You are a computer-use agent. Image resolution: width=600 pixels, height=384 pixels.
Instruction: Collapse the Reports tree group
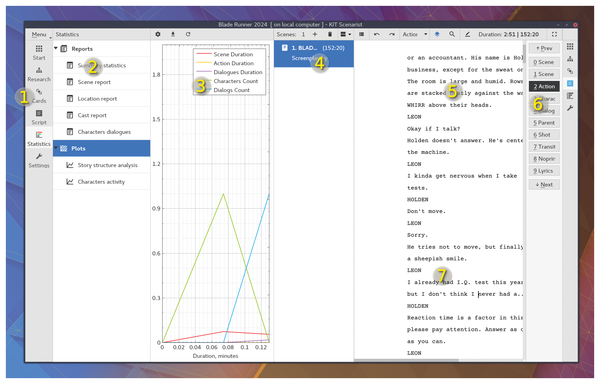click(56, 48)
